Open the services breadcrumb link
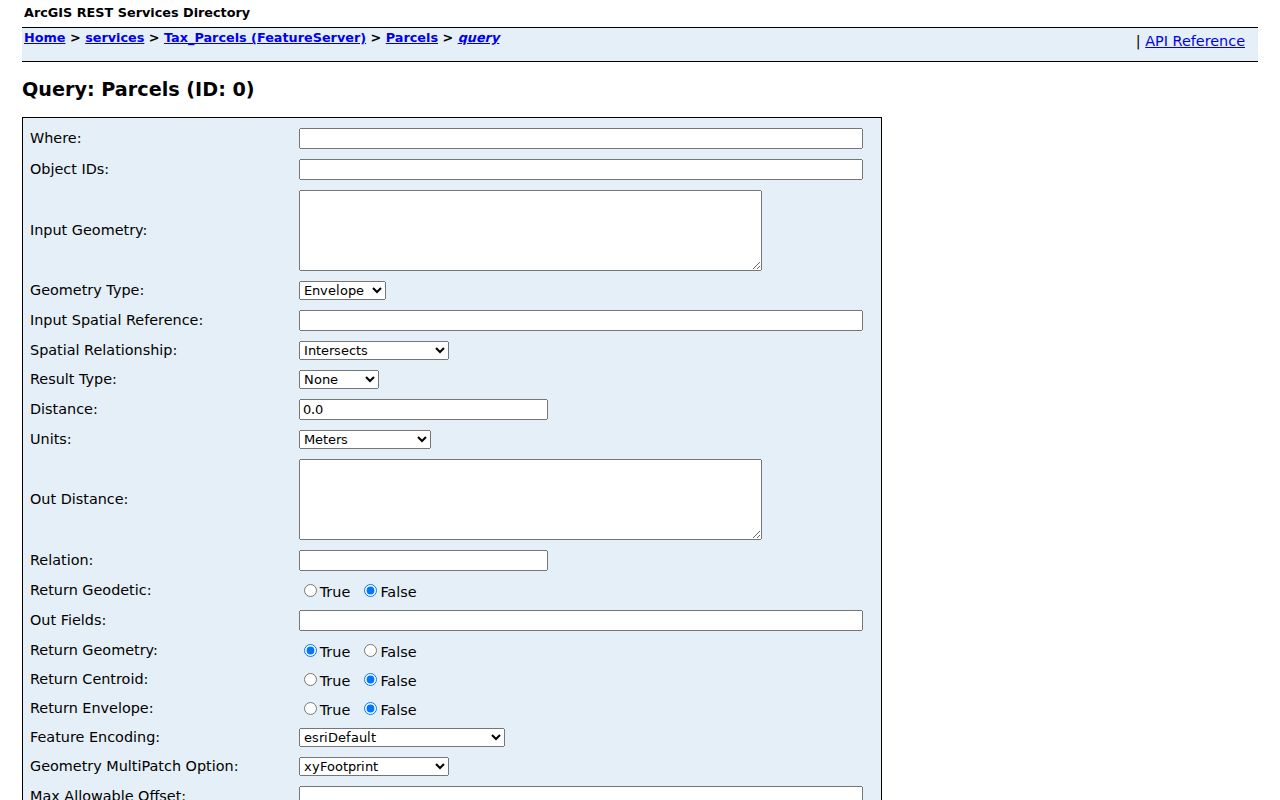 [x=115, y=38]
